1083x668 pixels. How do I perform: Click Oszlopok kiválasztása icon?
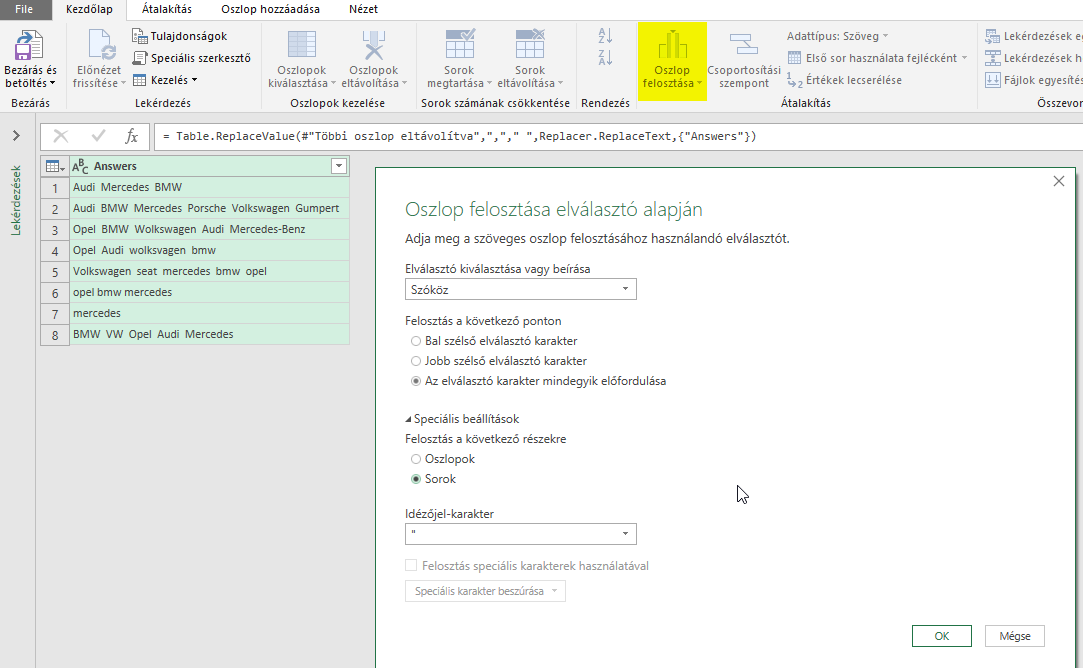[302, 46]
